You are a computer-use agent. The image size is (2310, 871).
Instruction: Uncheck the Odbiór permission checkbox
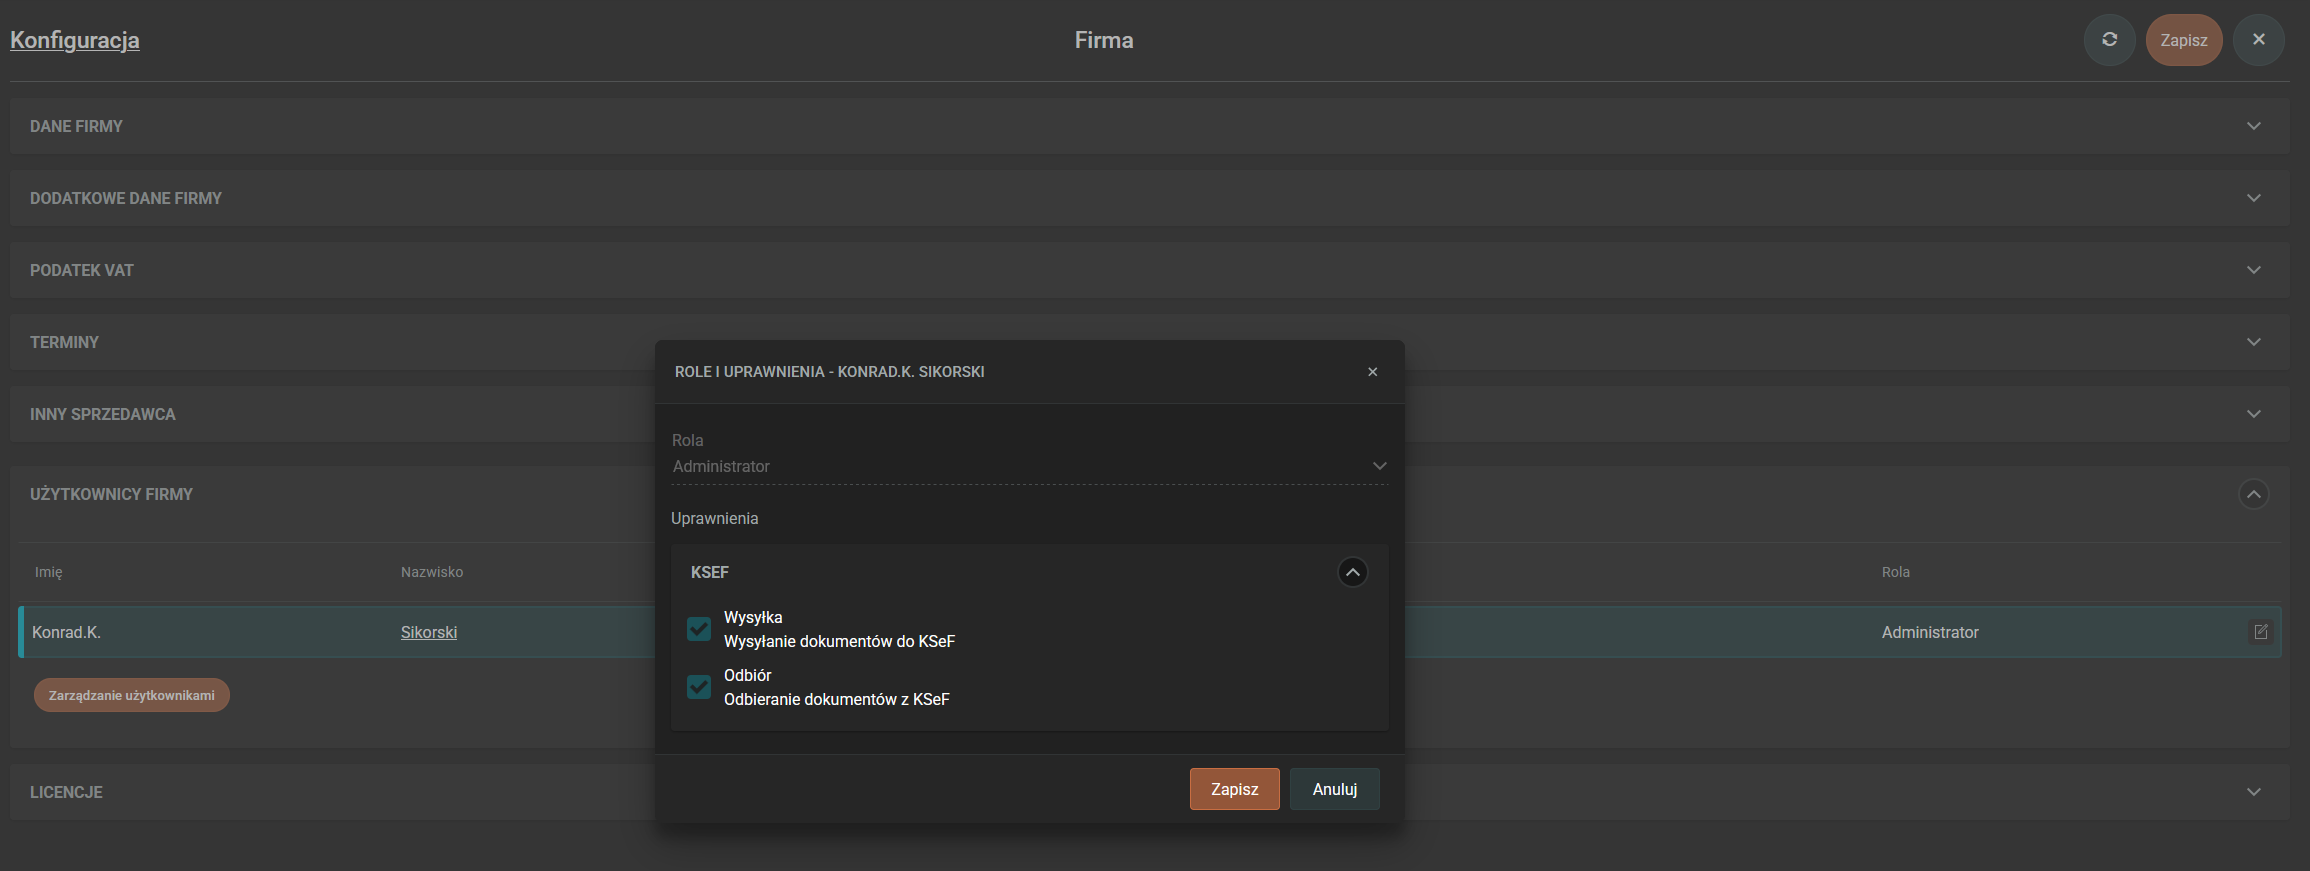(699, 687)
